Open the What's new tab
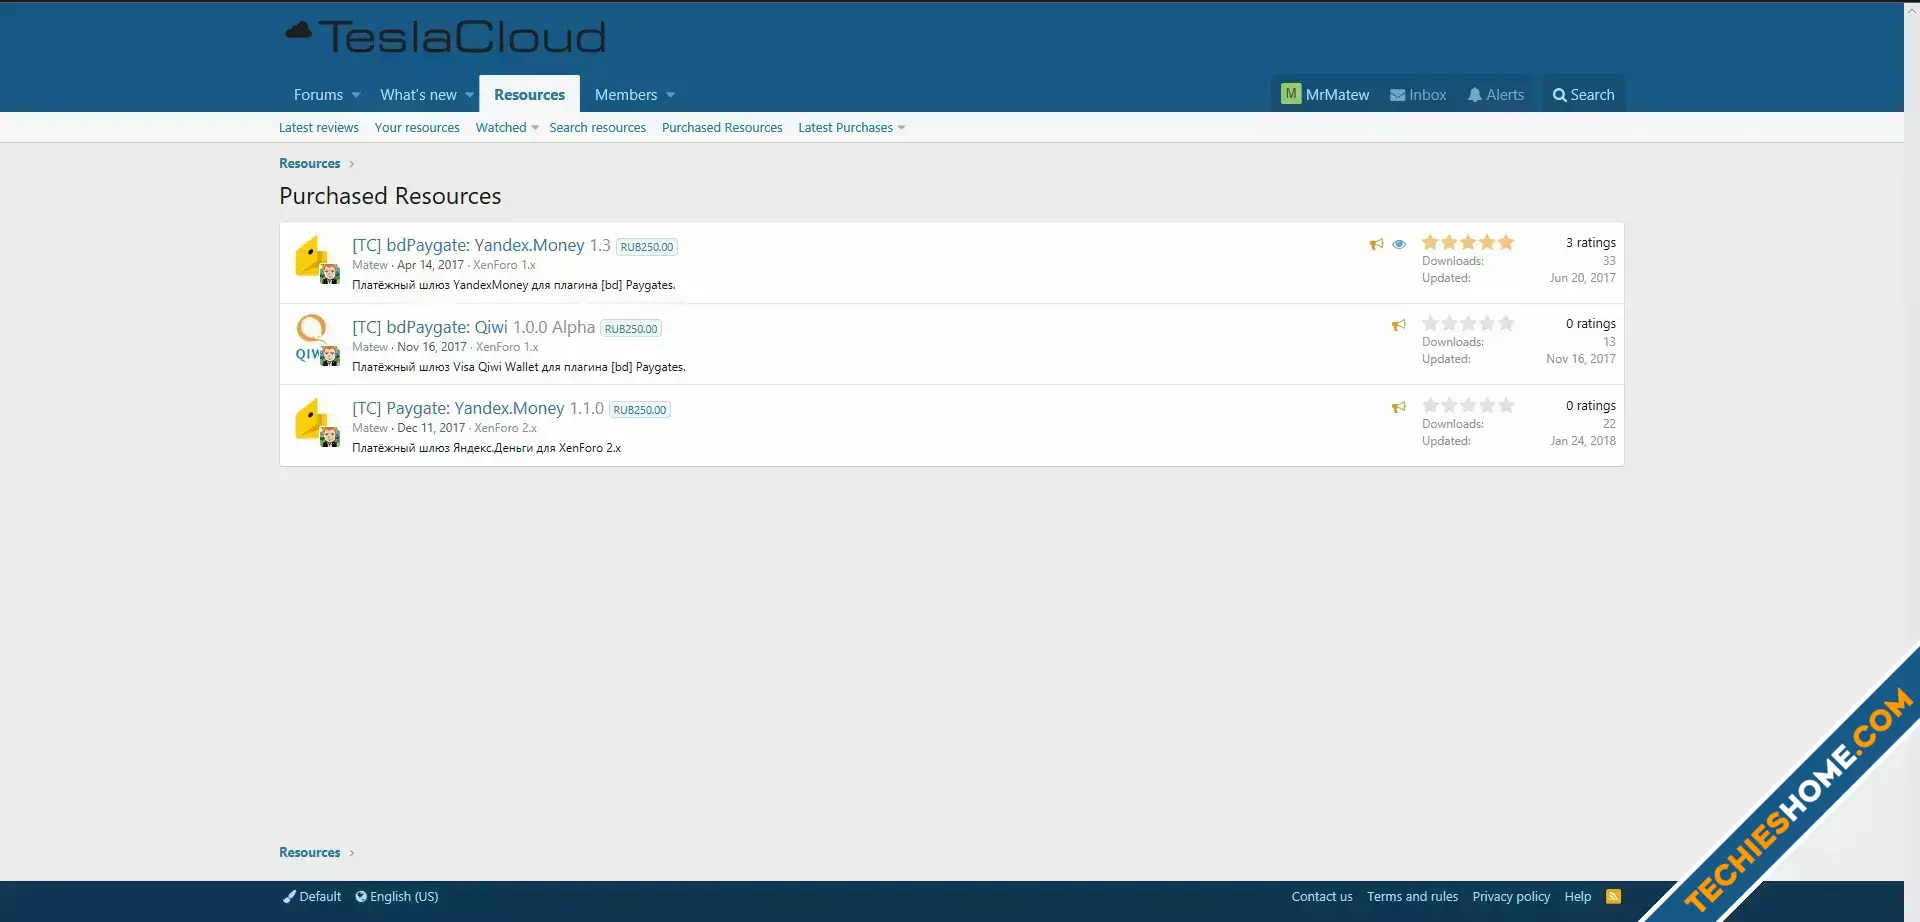The height and width of the screenshot is (922, 1920). 418,95
